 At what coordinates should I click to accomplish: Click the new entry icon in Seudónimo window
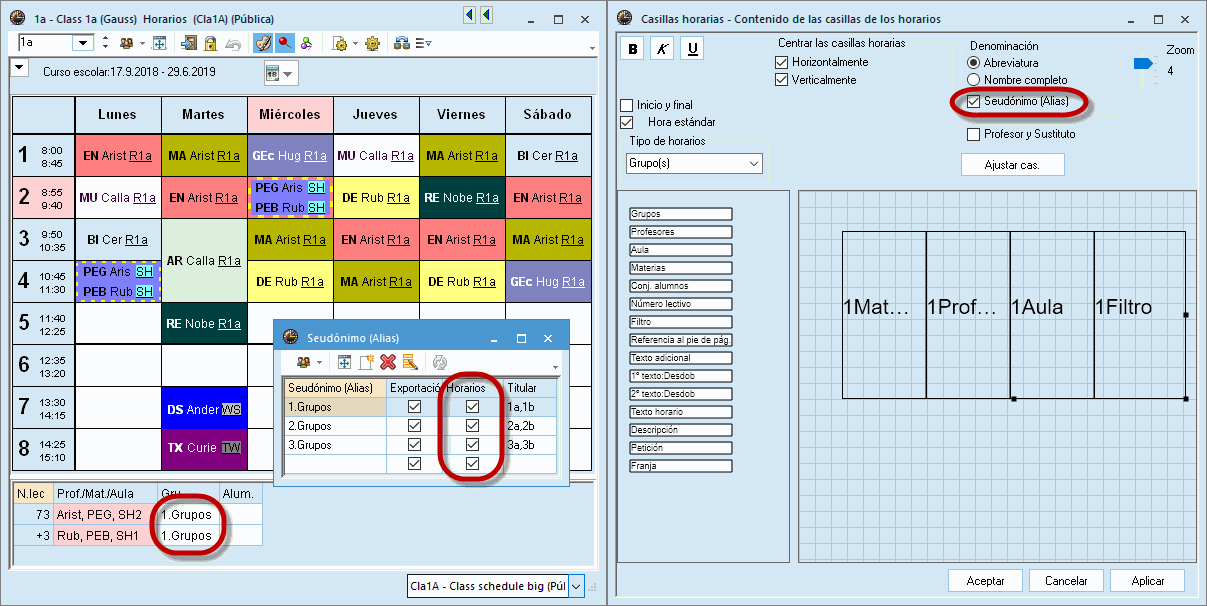pos(366,362)
